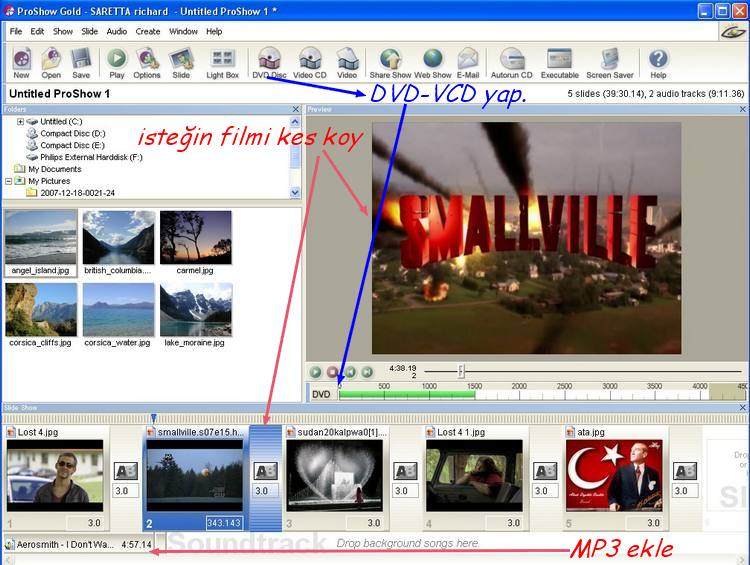Screen dimensions: 750x565
Task: Open the File menu
Action: pos(16,32)
